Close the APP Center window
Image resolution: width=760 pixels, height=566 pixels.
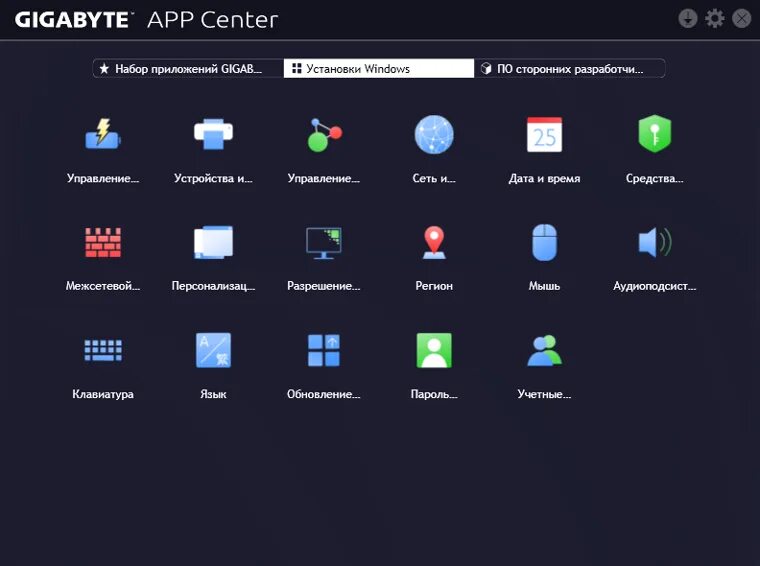pos(741,18)
